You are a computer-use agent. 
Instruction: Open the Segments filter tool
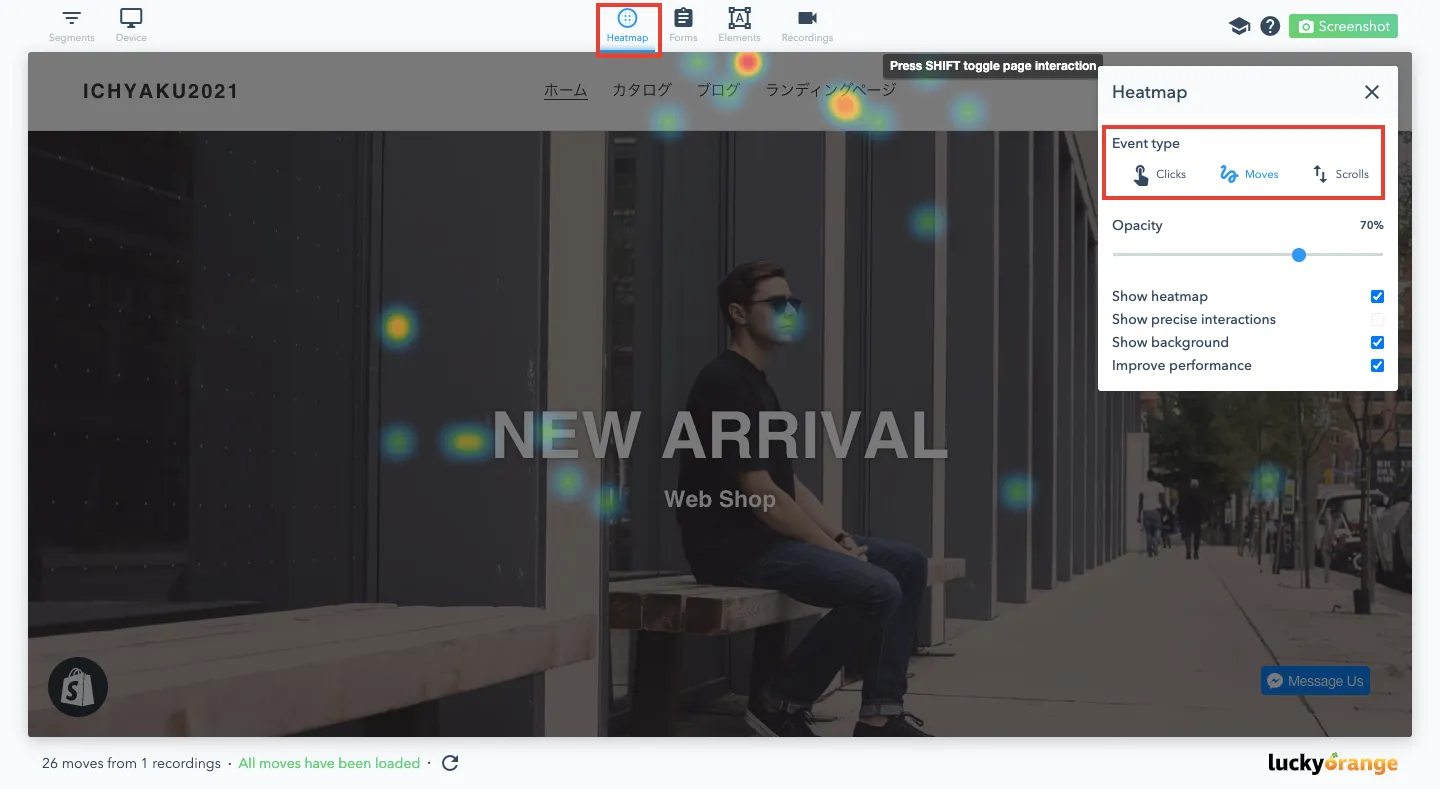point(72,26)
